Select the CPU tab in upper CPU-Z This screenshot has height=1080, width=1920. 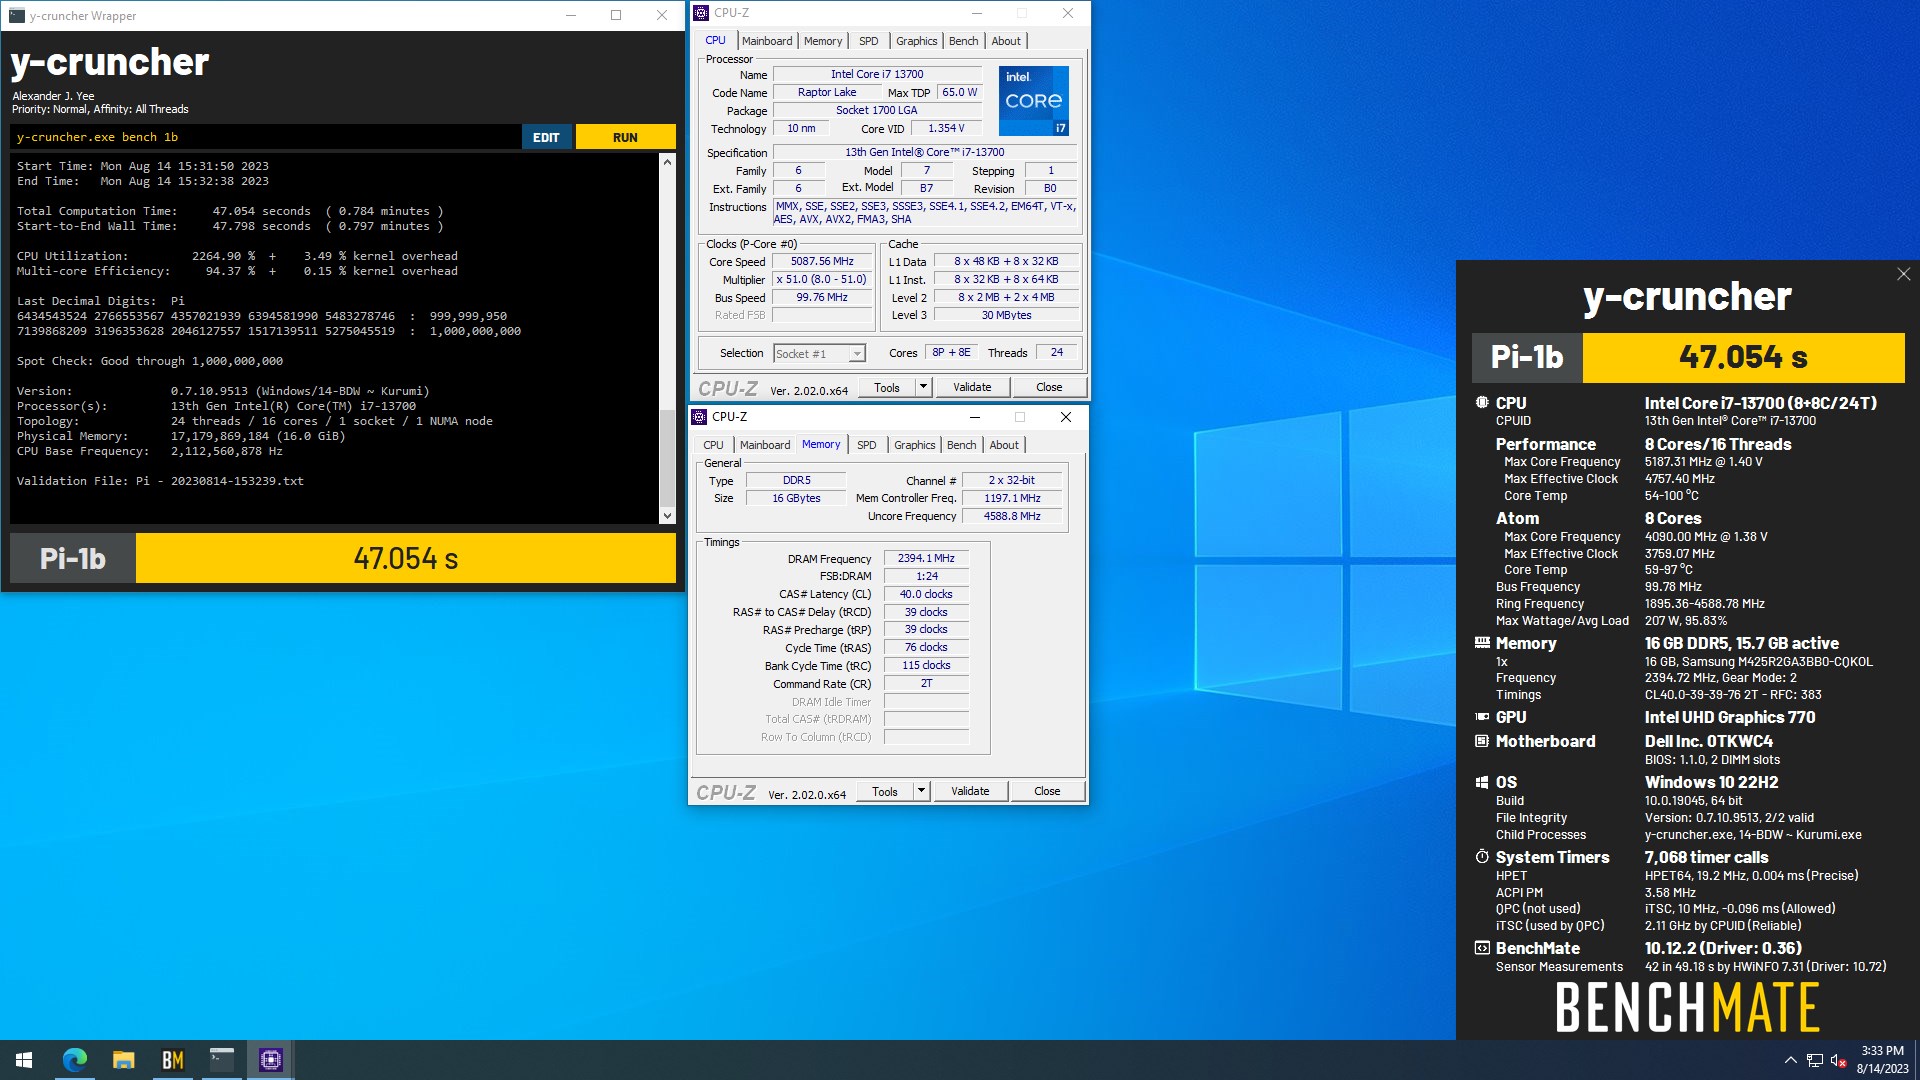pyautogui.click(x=715, y=40)
